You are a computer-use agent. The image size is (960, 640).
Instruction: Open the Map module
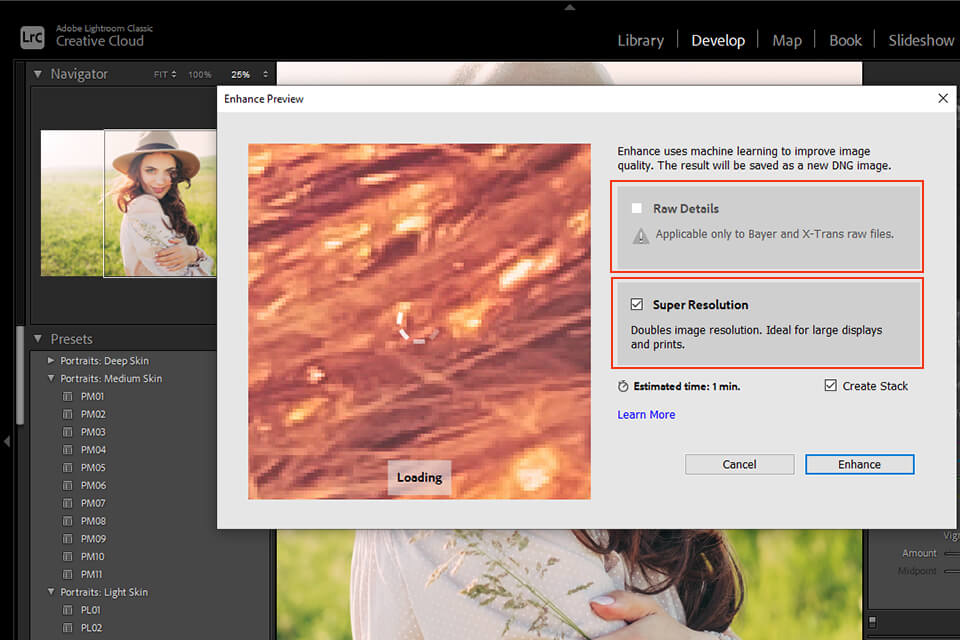787,40
